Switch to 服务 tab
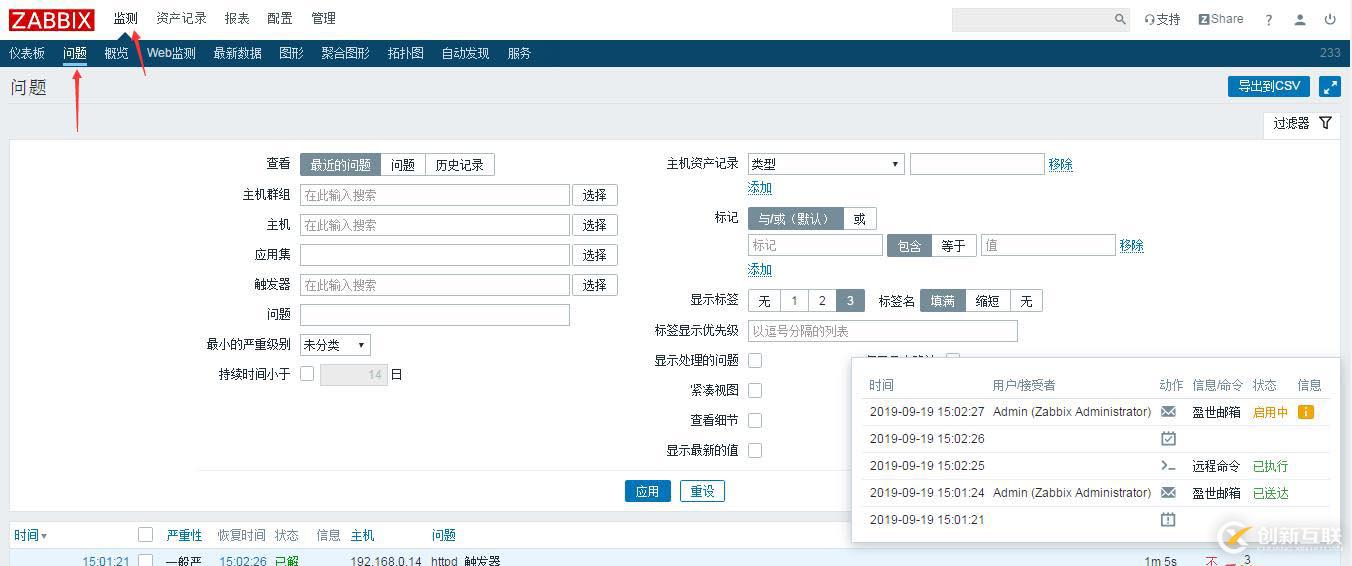 519,53
